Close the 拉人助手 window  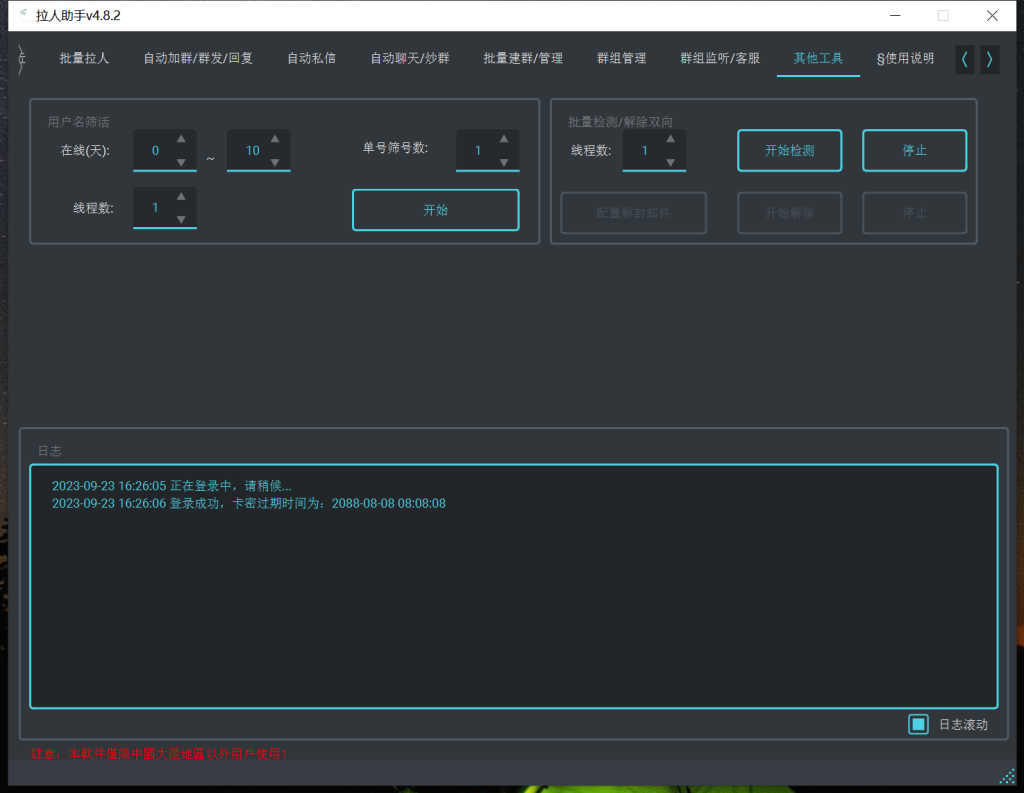[x=992, y=16]
